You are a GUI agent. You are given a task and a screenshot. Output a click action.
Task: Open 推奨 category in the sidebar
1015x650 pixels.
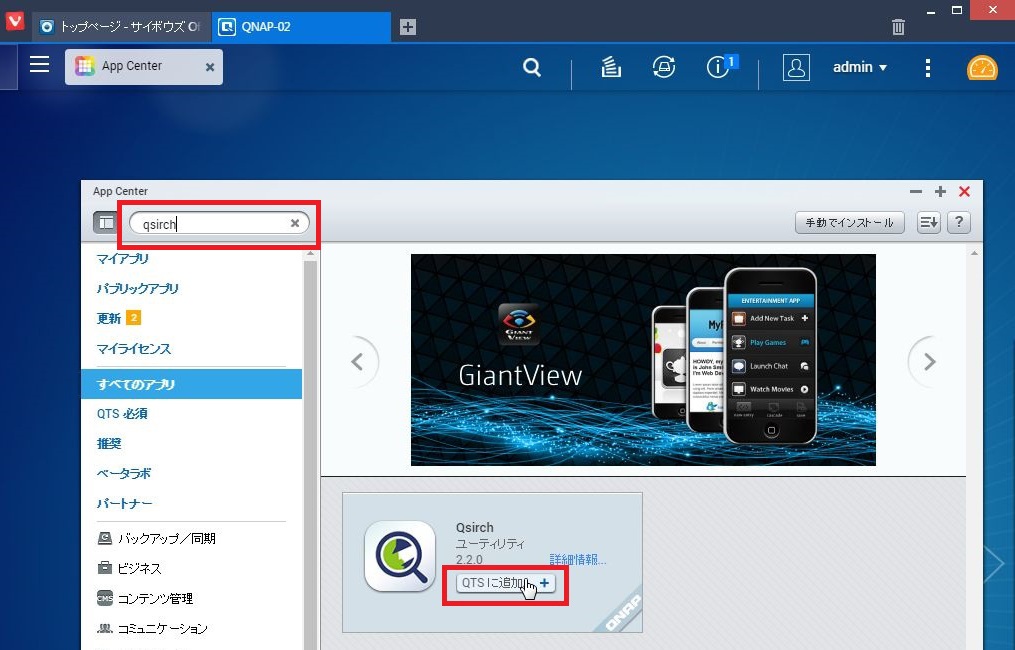point(109,443)
